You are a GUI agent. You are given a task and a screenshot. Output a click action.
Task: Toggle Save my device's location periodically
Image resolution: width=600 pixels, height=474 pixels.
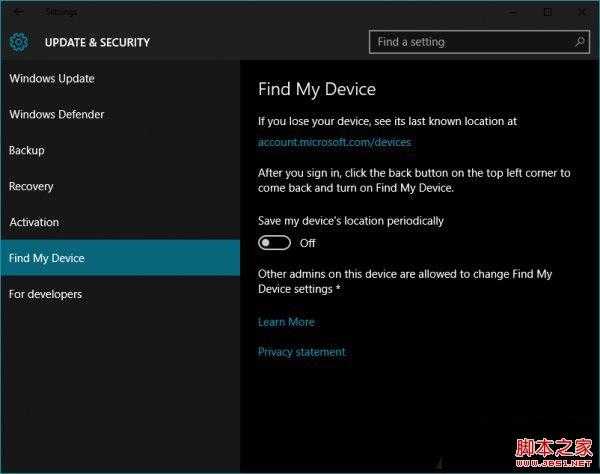(x=274, y=243)
